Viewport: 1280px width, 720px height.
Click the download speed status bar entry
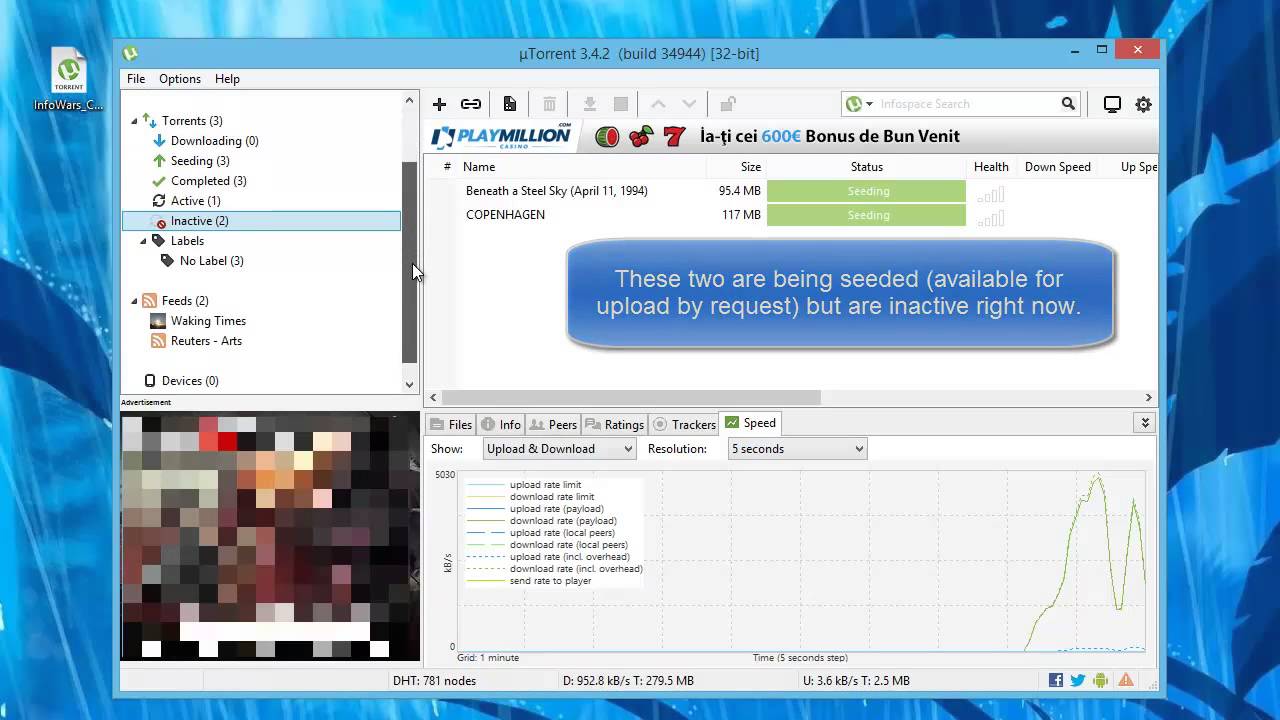(628, 681)
